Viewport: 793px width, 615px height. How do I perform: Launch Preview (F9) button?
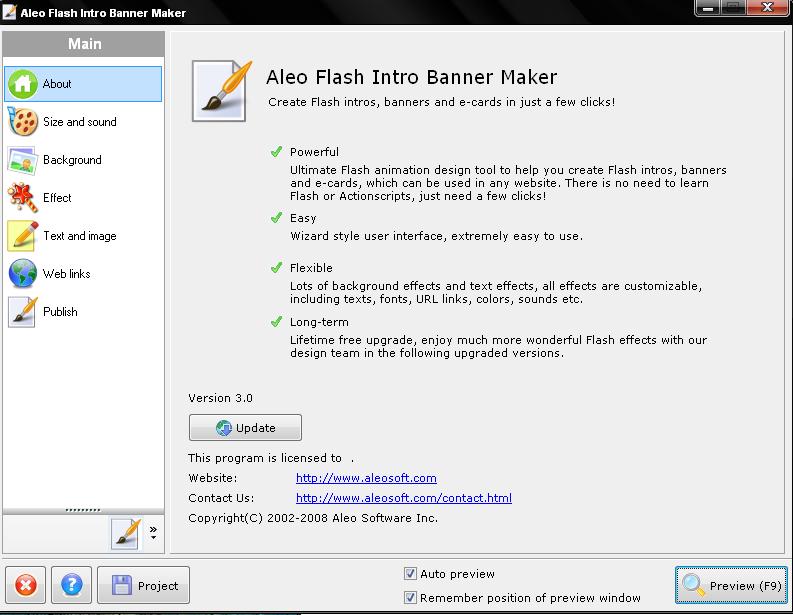tap(731, 585)
